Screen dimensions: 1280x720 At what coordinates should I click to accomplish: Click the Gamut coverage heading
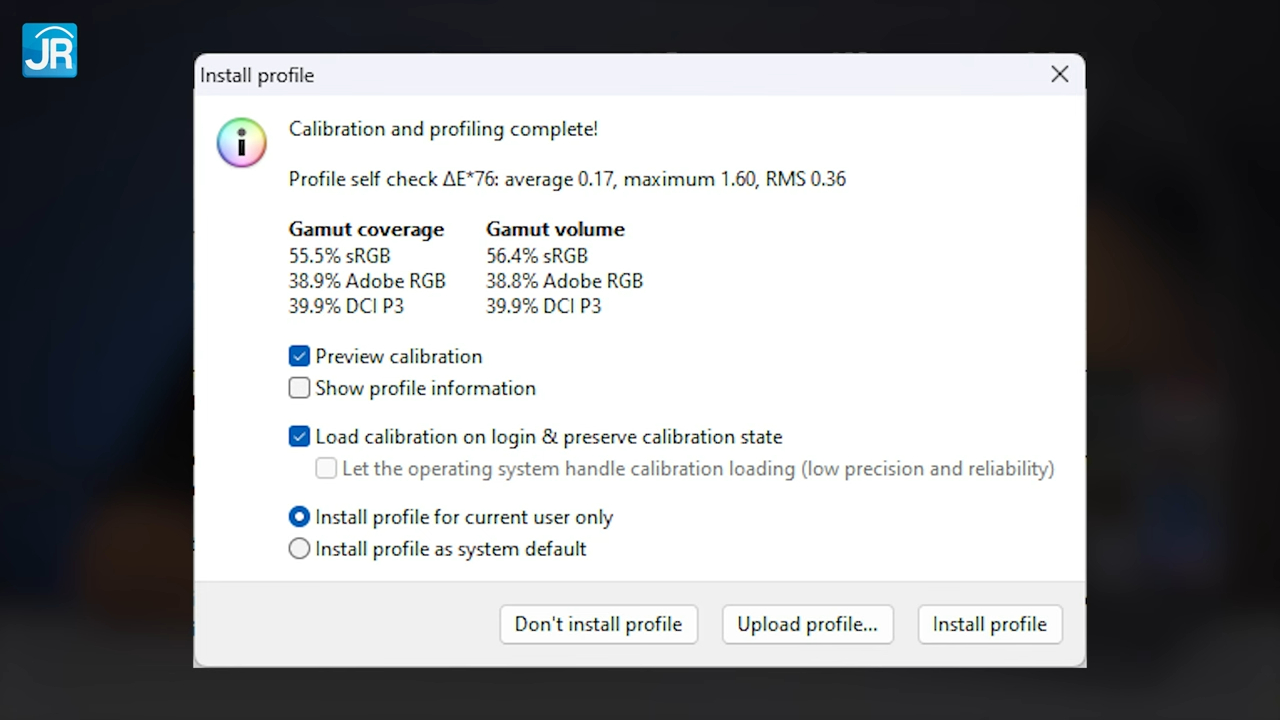[366, 229]
